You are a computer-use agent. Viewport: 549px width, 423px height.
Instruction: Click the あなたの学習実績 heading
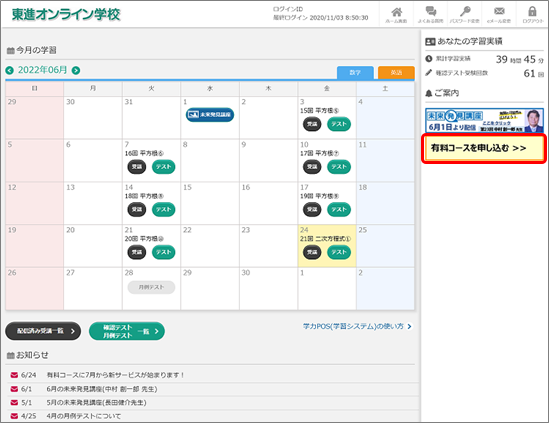coord(470,41)
